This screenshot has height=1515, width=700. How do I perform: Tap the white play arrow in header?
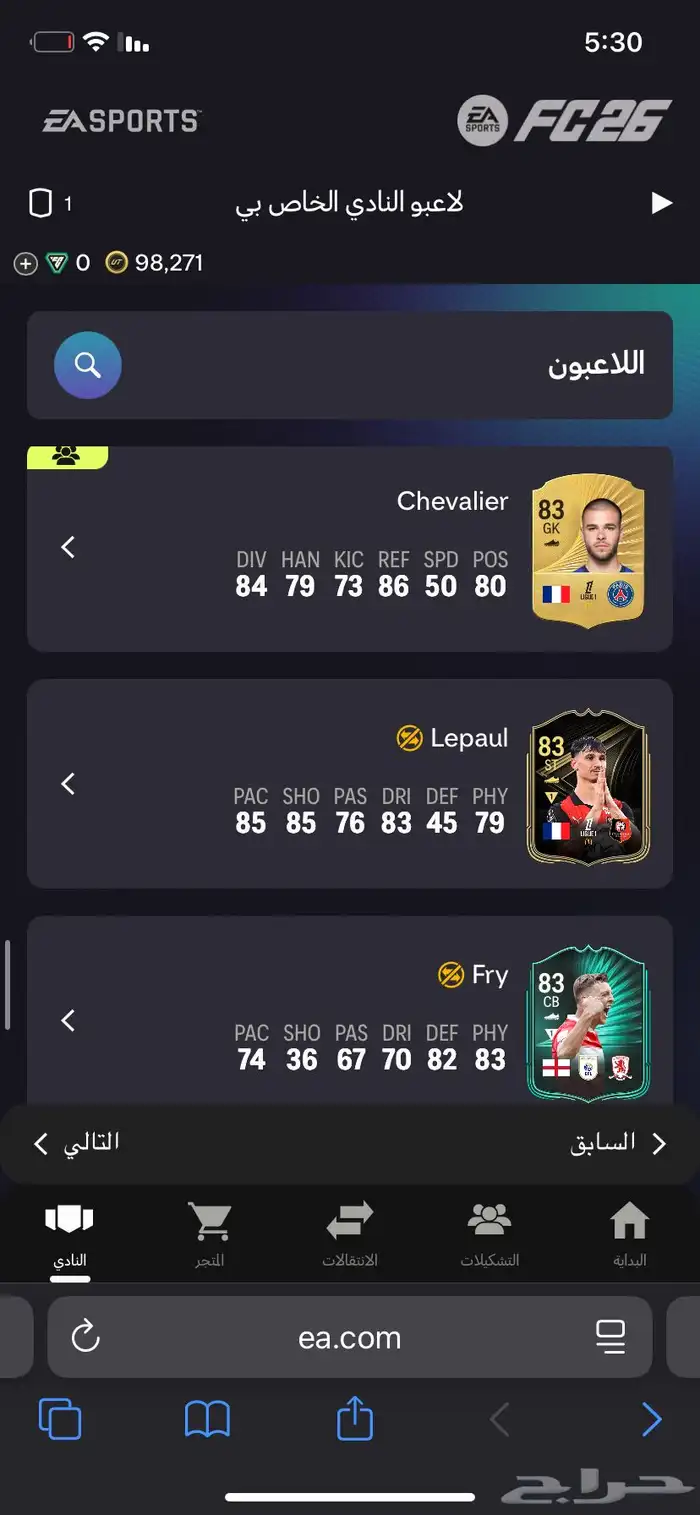click(x=661, y=203)
